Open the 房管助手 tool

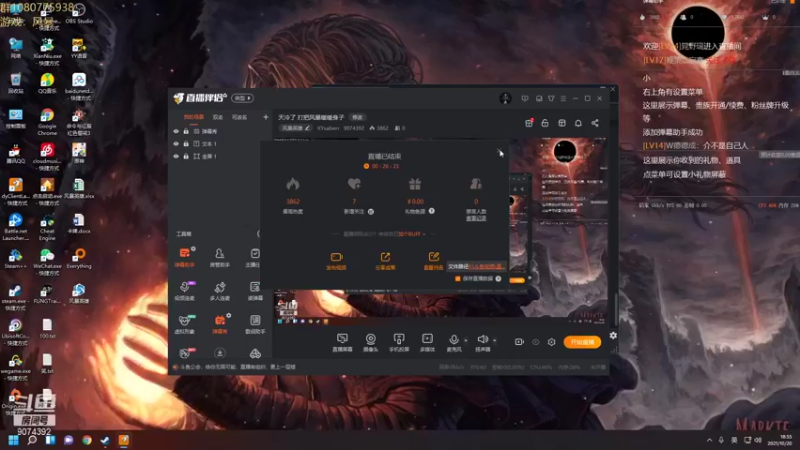(x=219, y=257)
